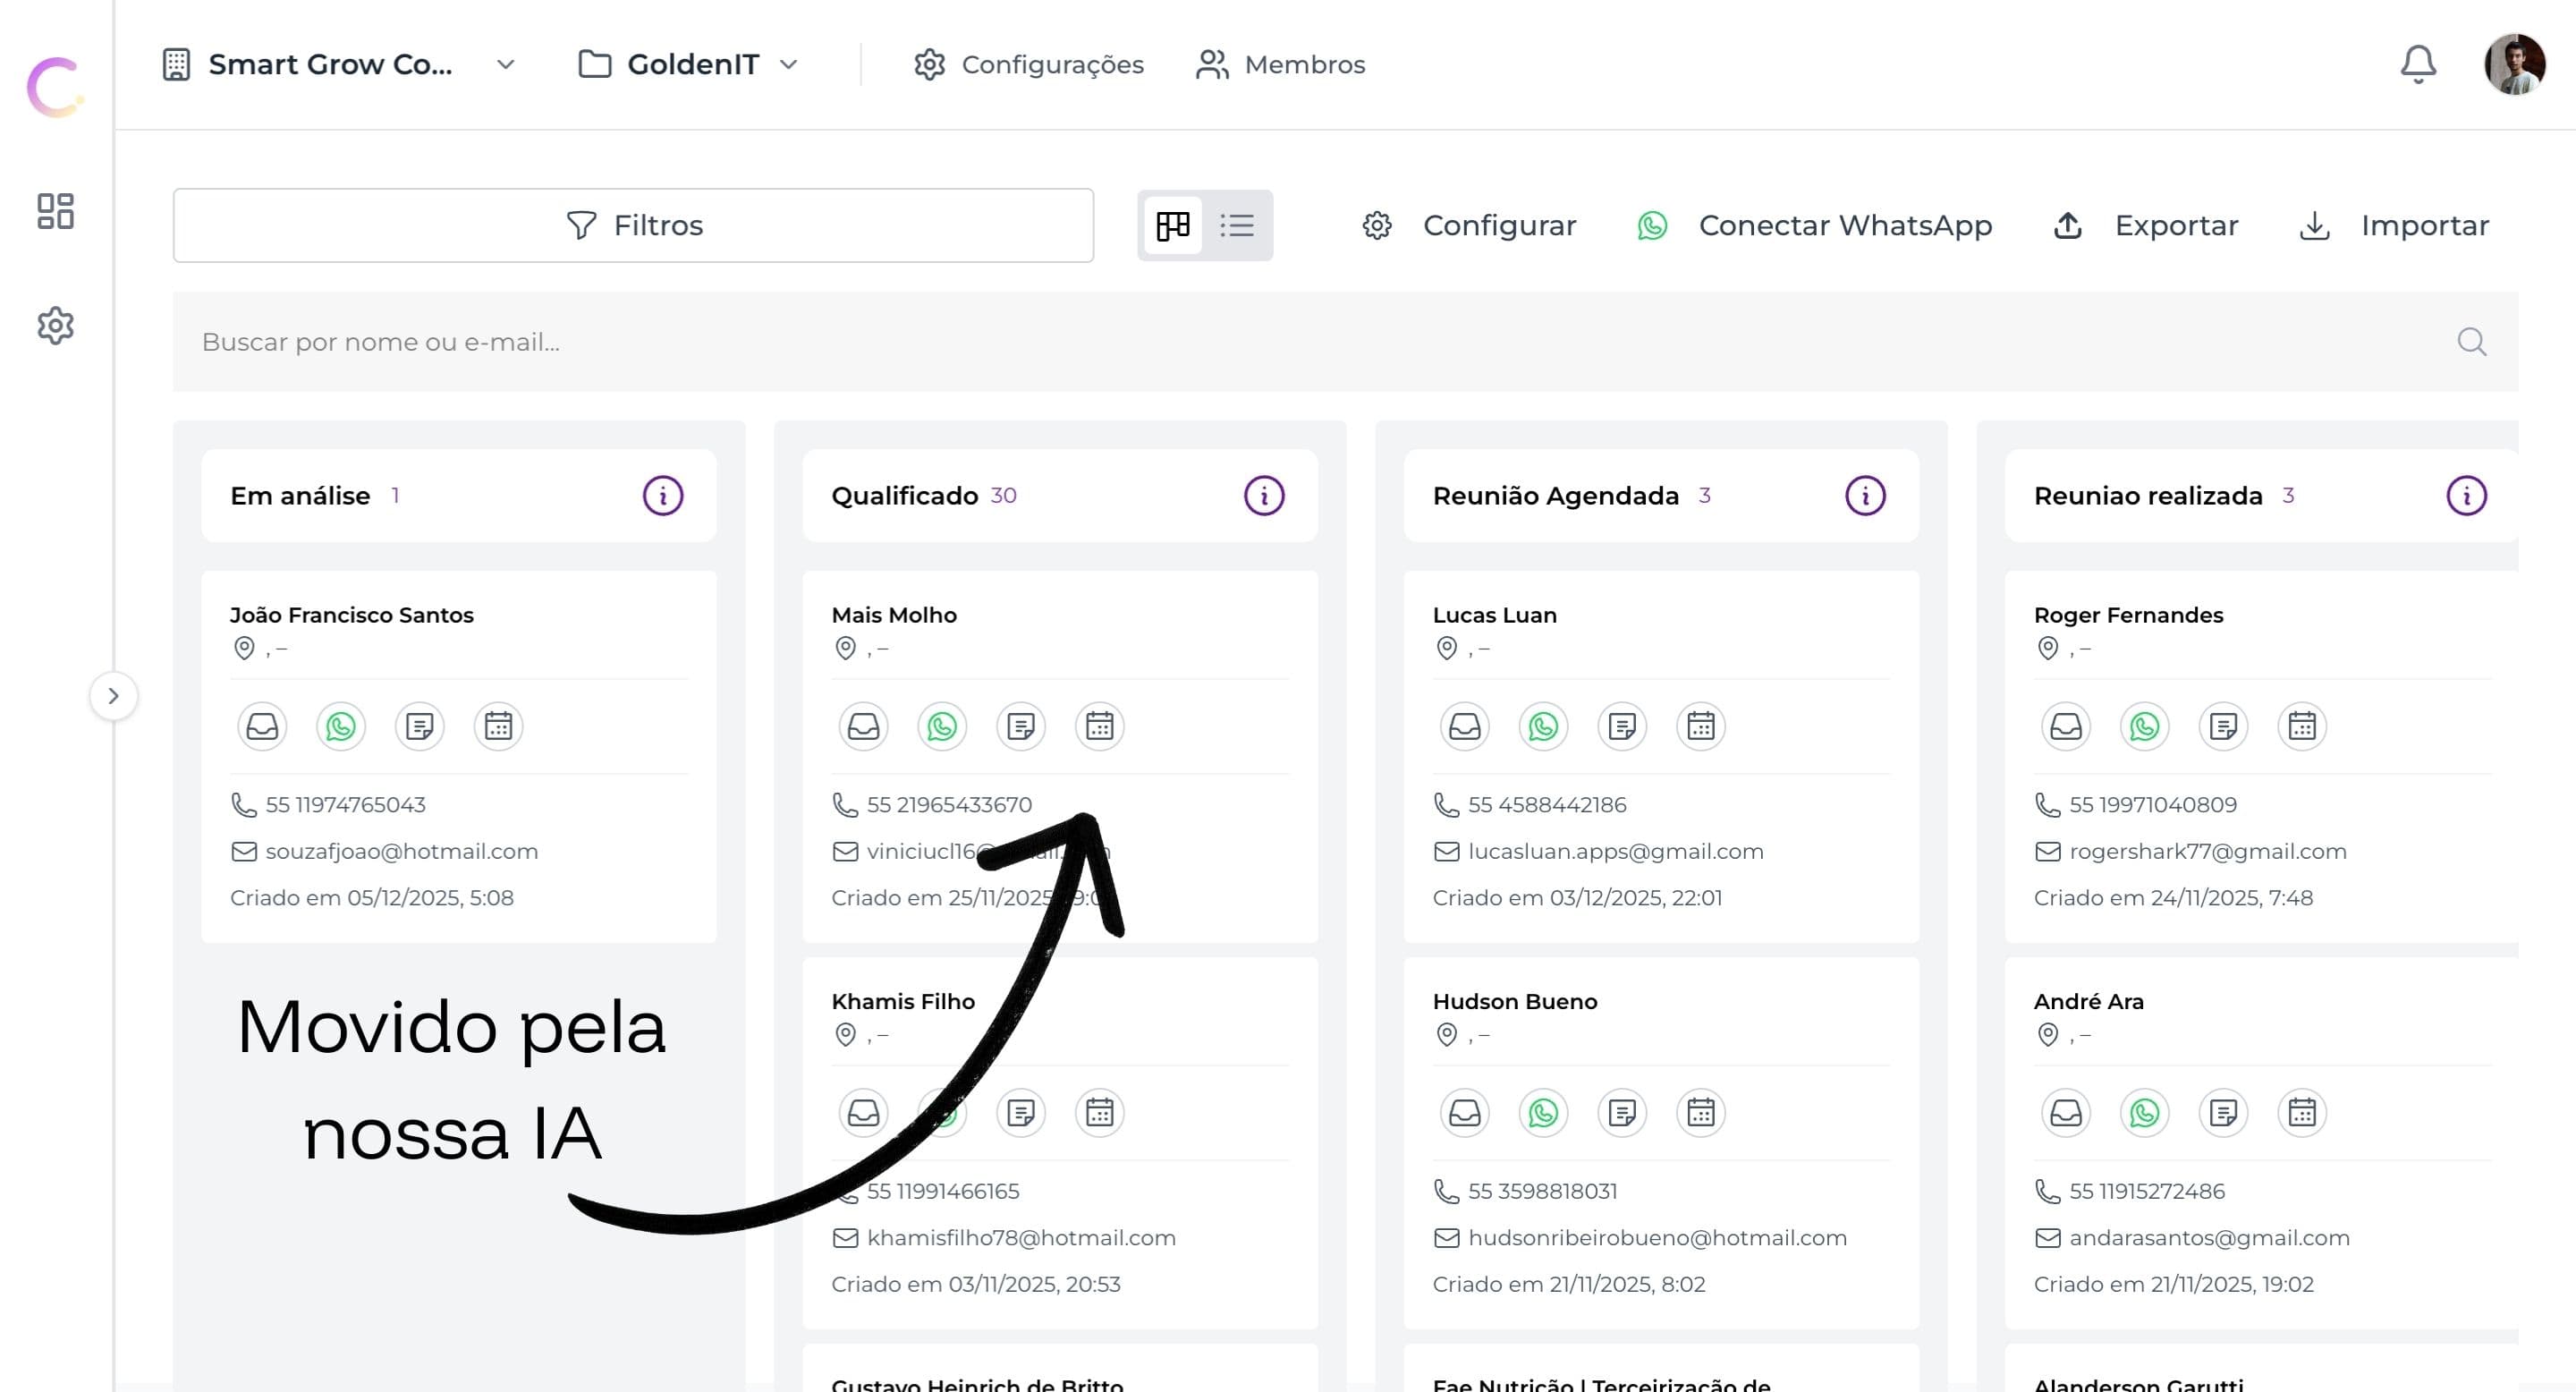Open inbox icon on Roger Fernandes card

tap(2065, 726)
